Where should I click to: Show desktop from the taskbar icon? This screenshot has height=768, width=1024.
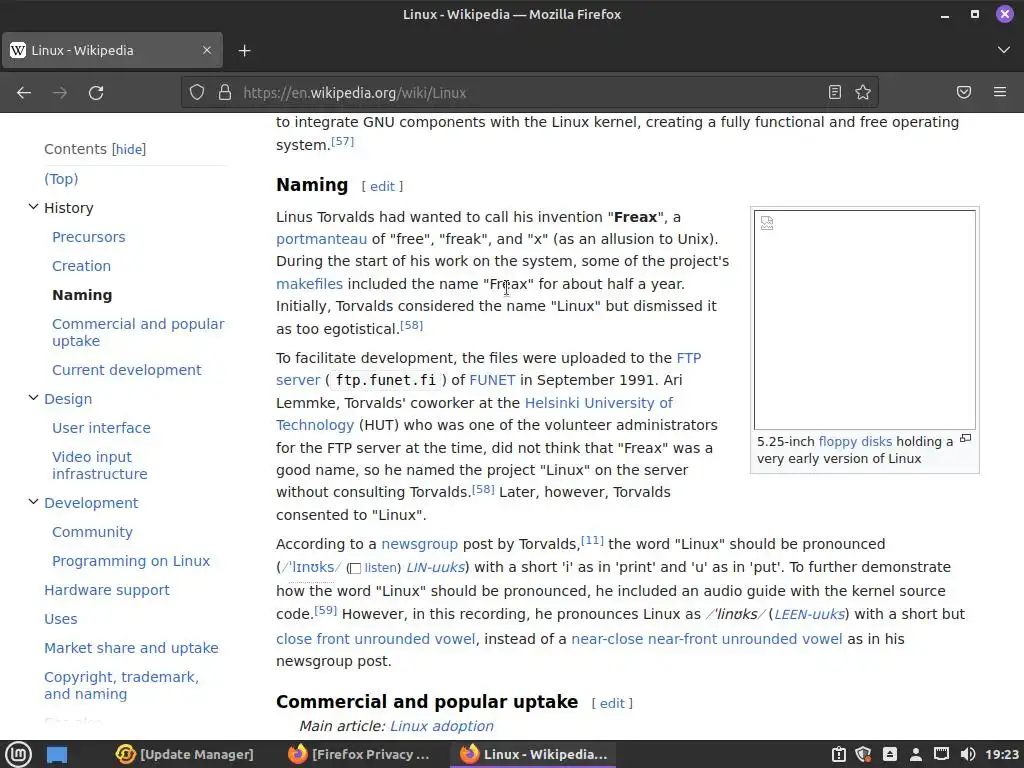click(57, 754)
